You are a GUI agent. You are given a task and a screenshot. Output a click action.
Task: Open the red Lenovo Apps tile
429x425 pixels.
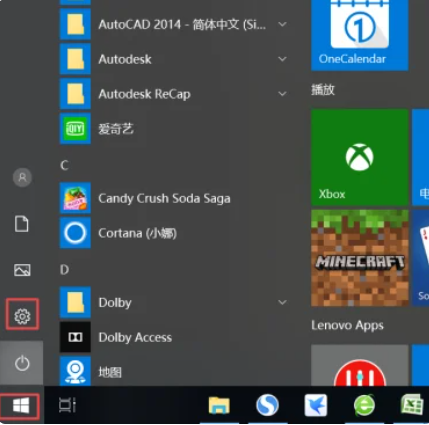(x=360, y=365)
